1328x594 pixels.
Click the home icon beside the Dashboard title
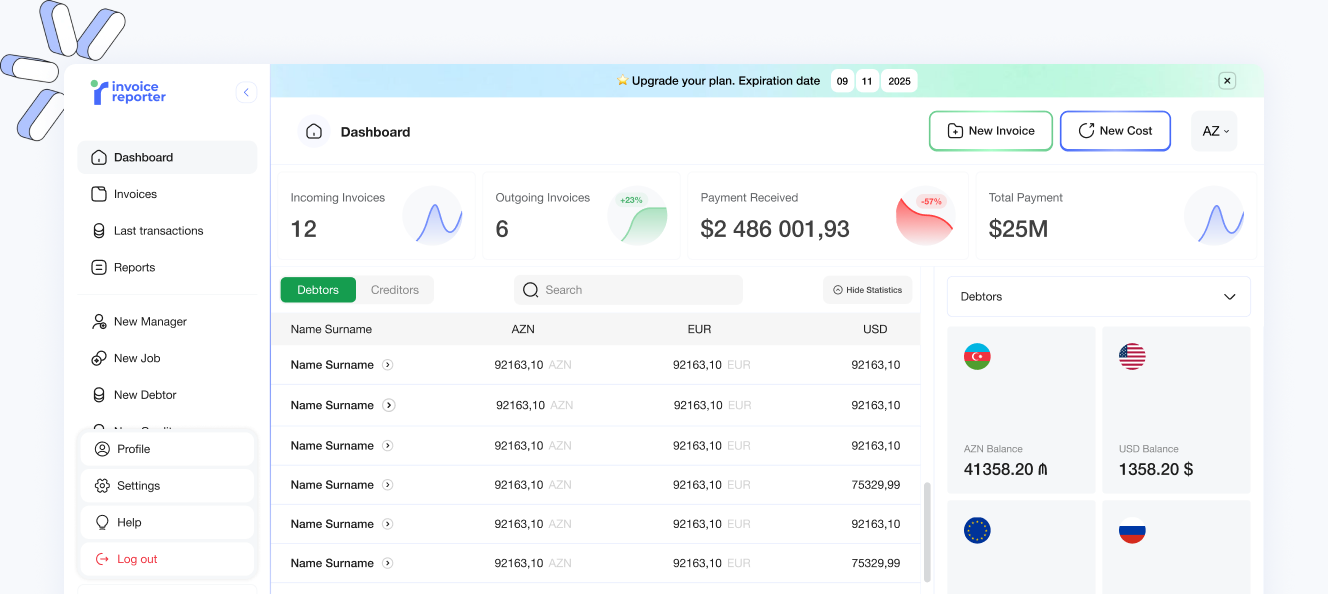click(x=314, y=132)
